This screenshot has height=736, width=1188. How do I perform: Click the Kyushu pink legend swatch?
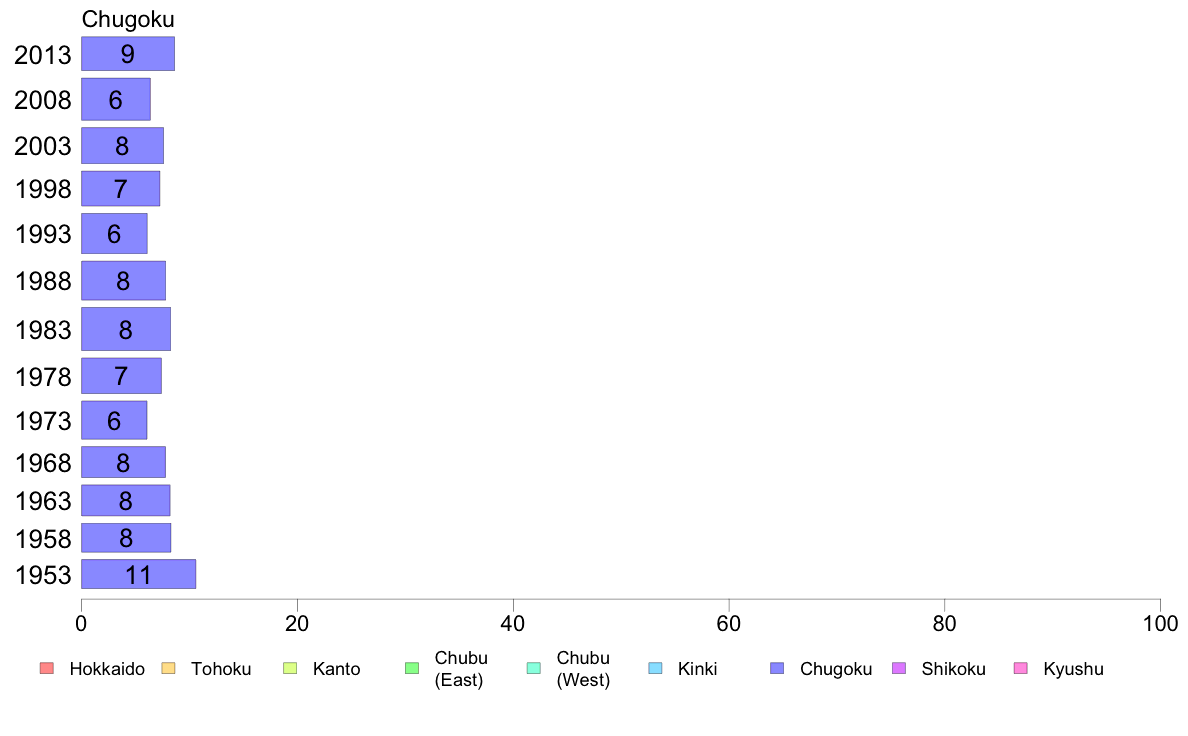[1021, 668]
